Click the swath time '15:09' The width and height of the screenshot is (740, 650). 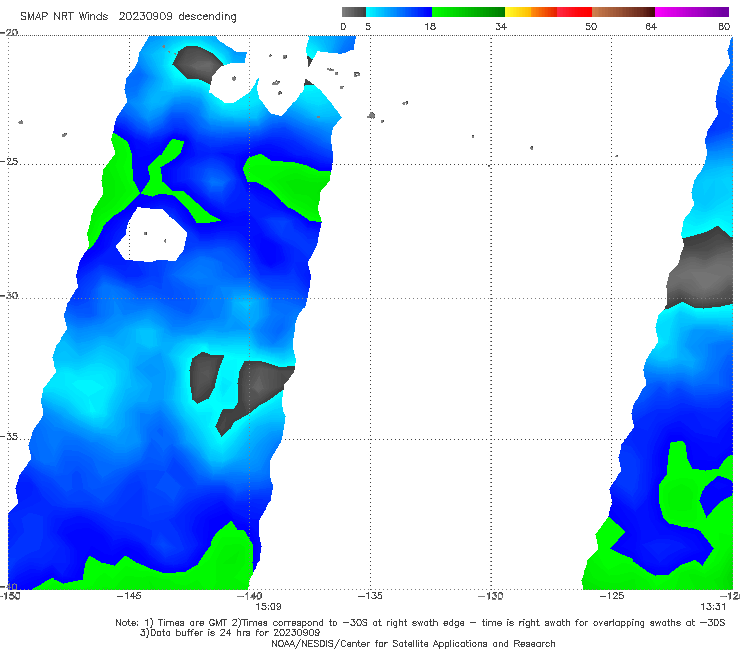click(269, 607)
